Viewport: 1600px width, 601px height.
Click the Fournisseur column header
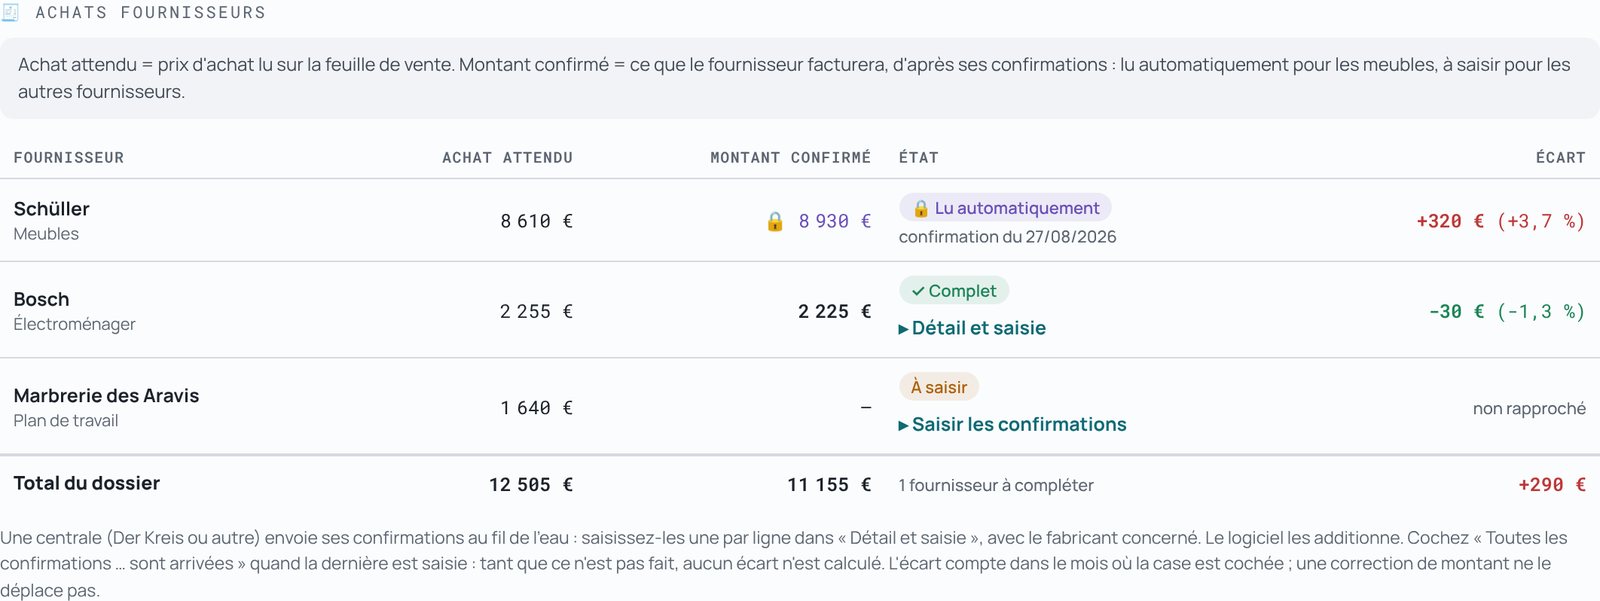click(69, 158)
